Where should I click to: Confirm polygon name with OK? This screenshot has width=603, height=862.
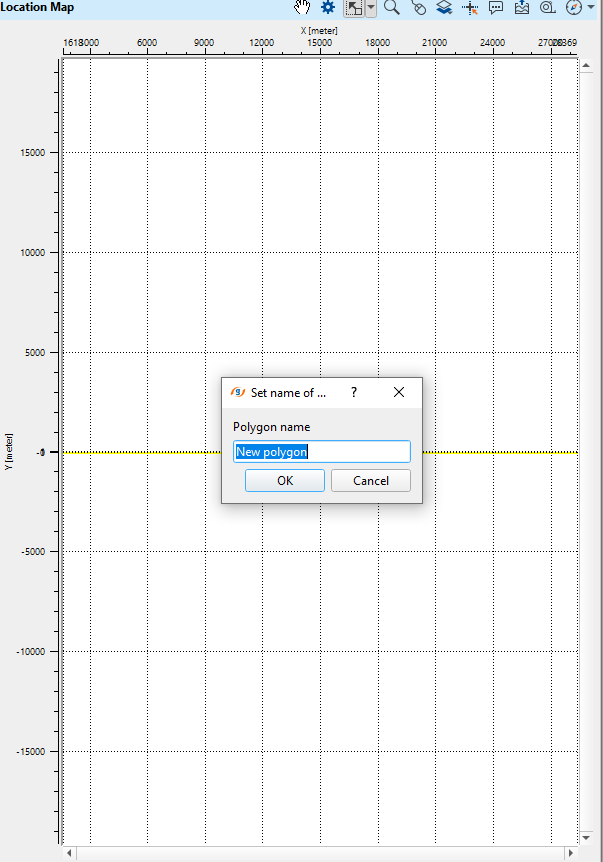pyautogui.click(x=285, y=480)
